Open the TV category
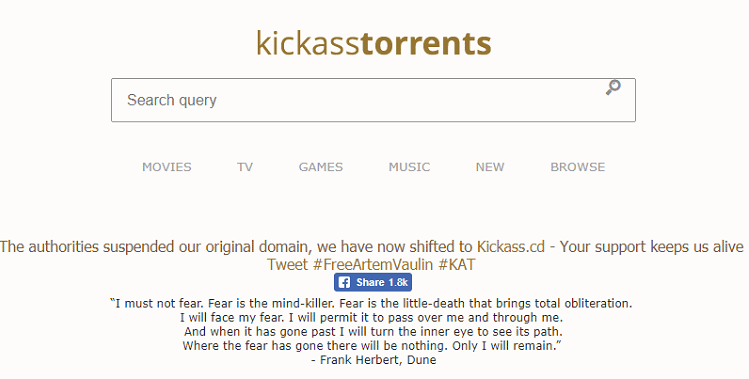Image resolution: width=749 pixels, height=379 pixels. [245, 167]
